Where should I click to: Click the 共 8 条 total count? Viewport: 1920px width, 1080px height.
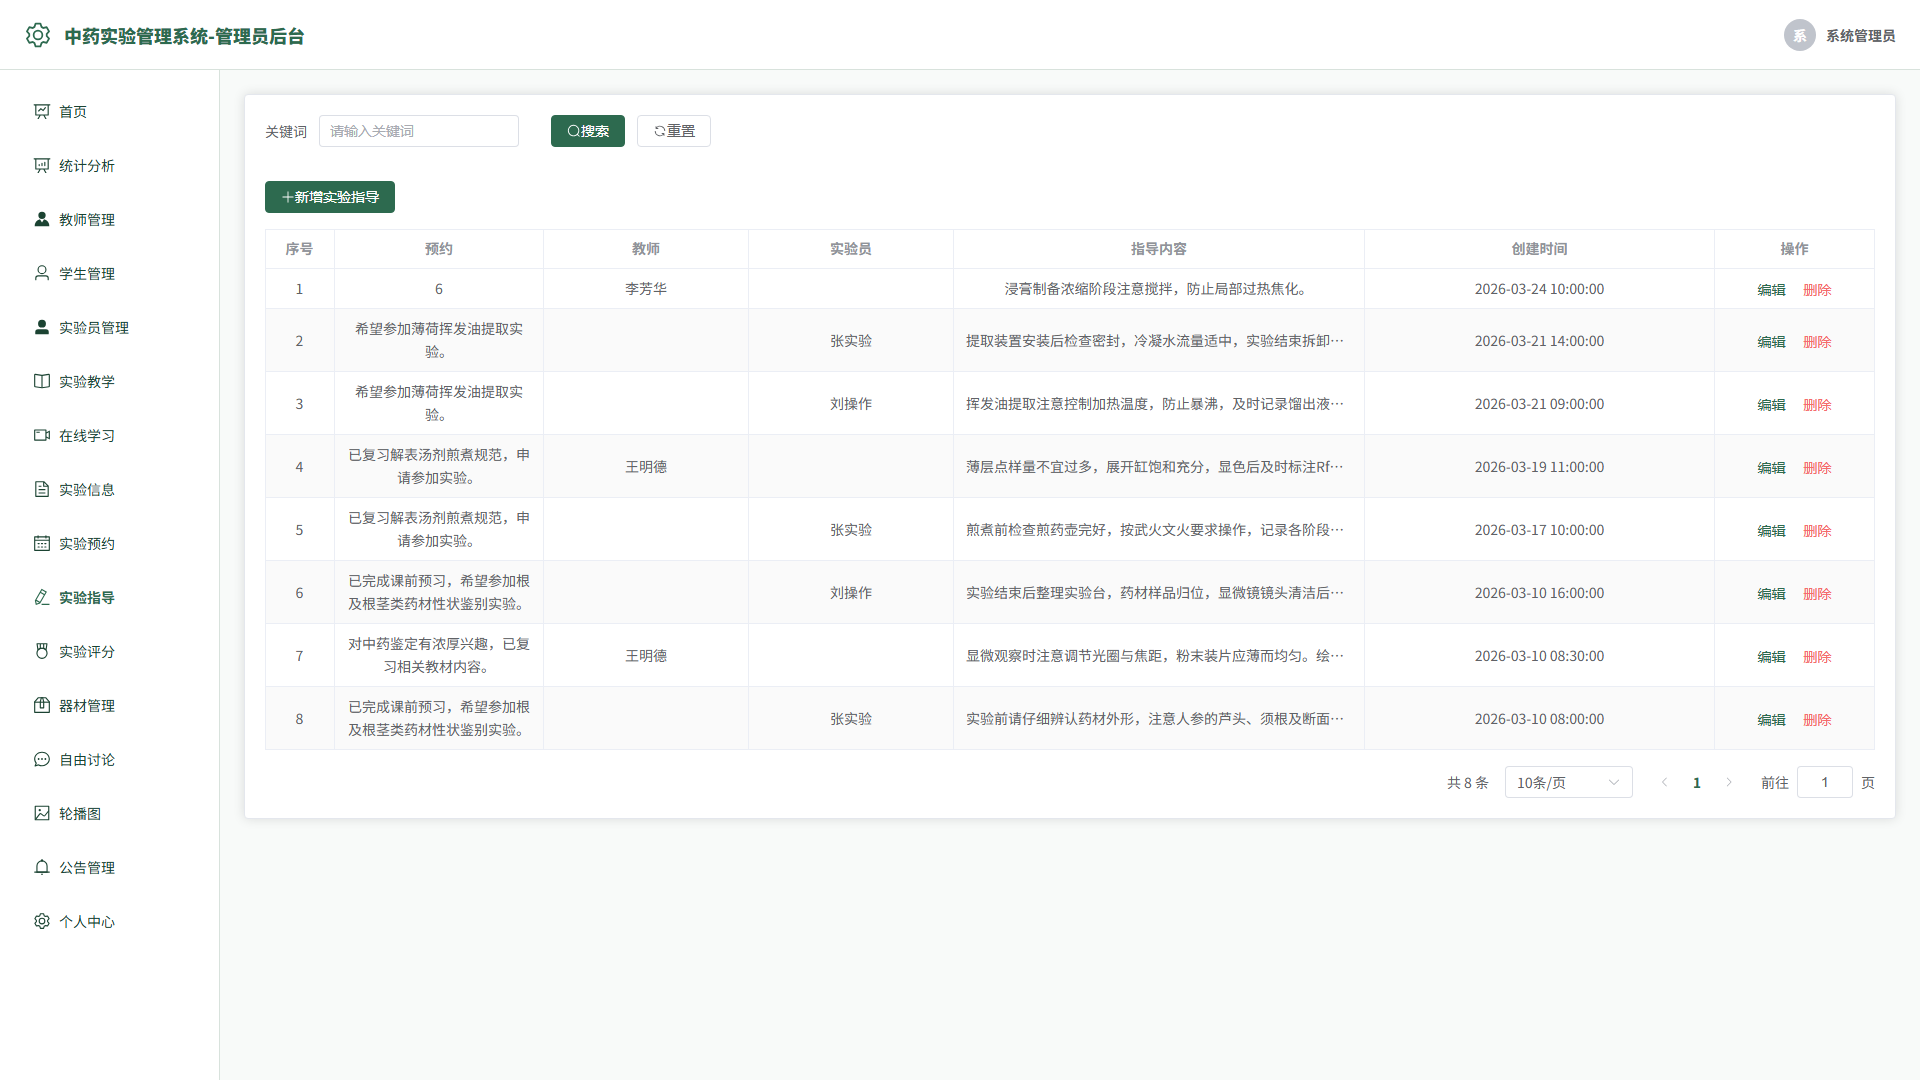[1467, 783]
